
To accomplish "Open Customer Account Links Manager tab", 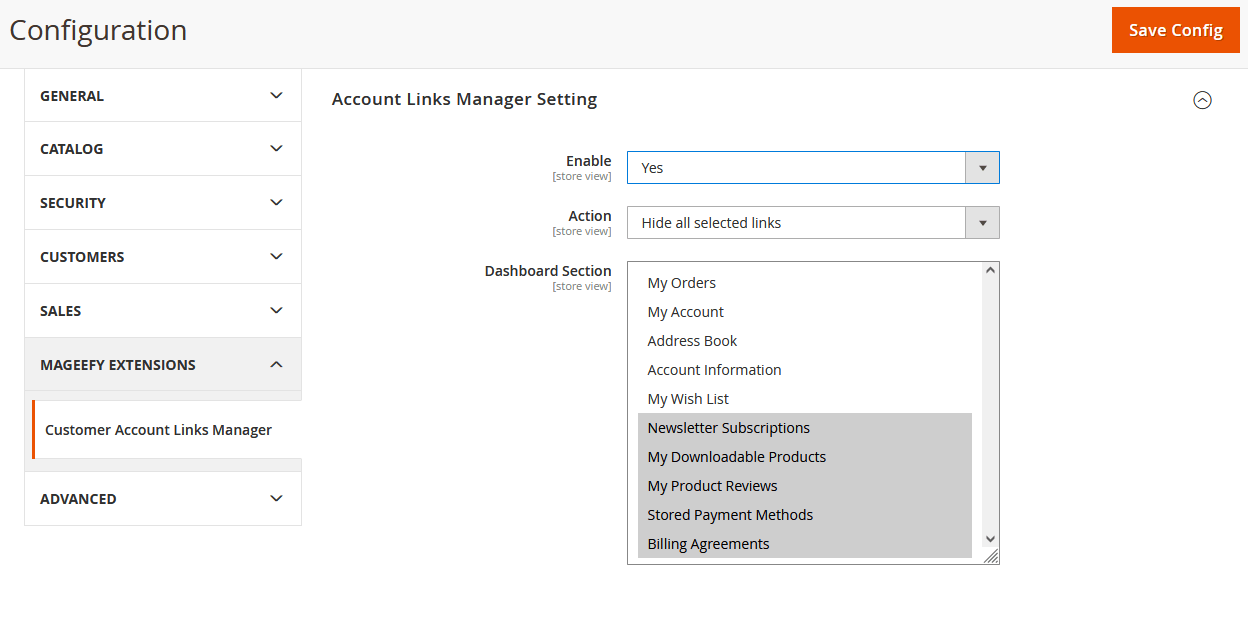I will coord(159,430).
